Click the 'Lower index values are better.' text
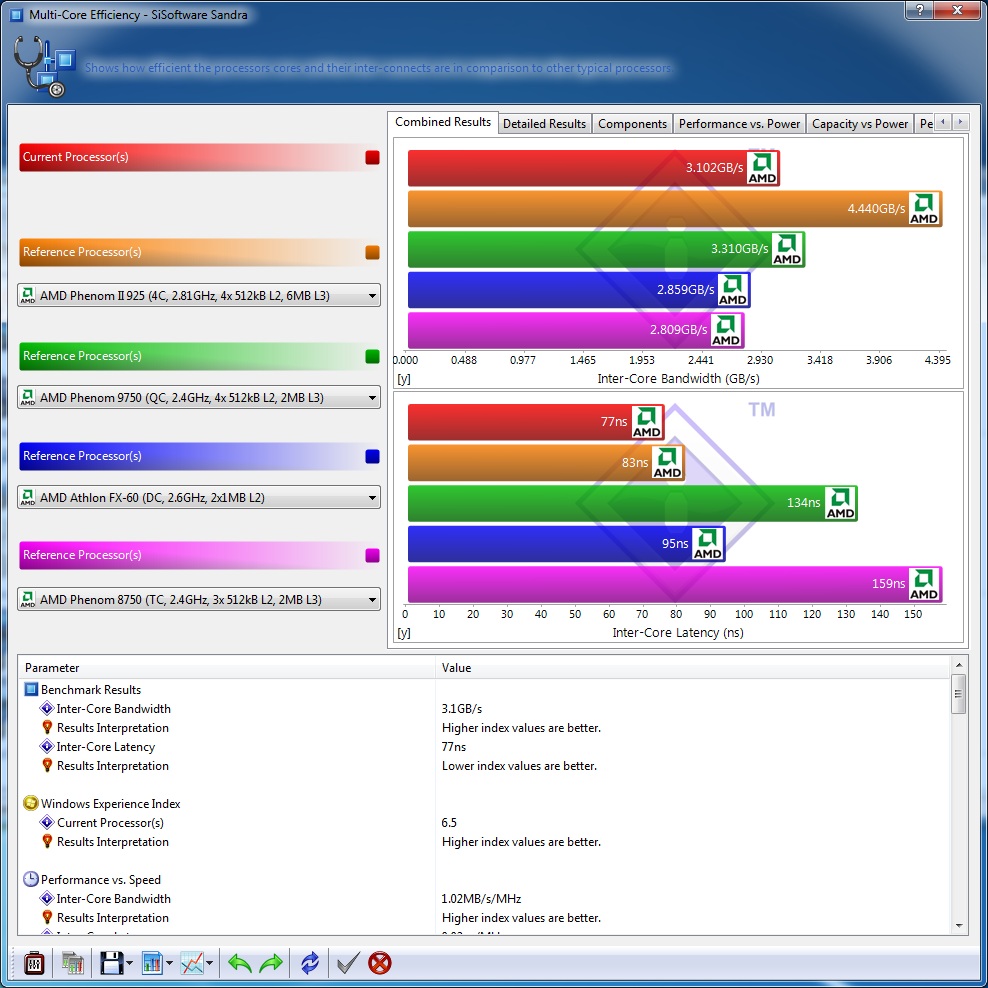This screenshot has width=988, height=988. (x=519, y=766)
